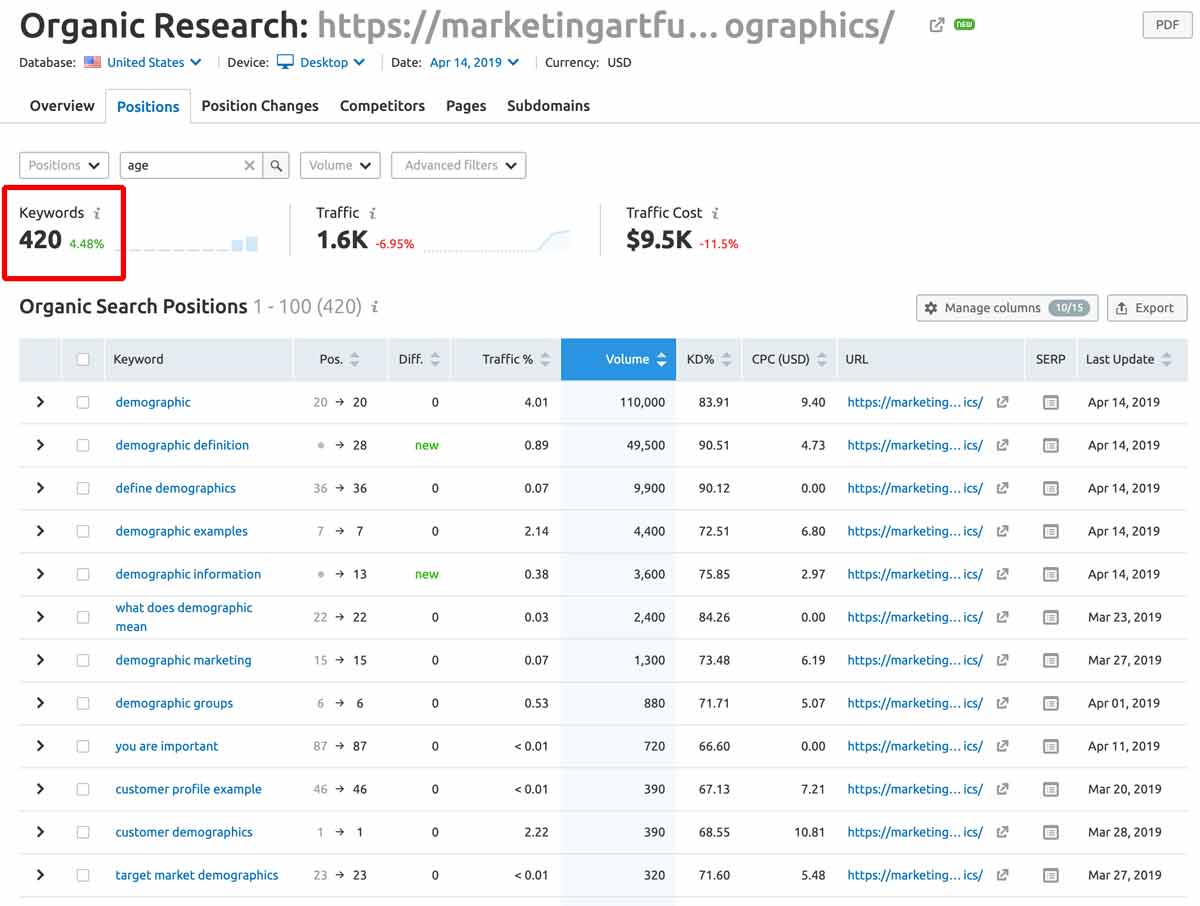Open SERP snapshot for demographic row
The image size is (1200, 906).
[1050, 402]
